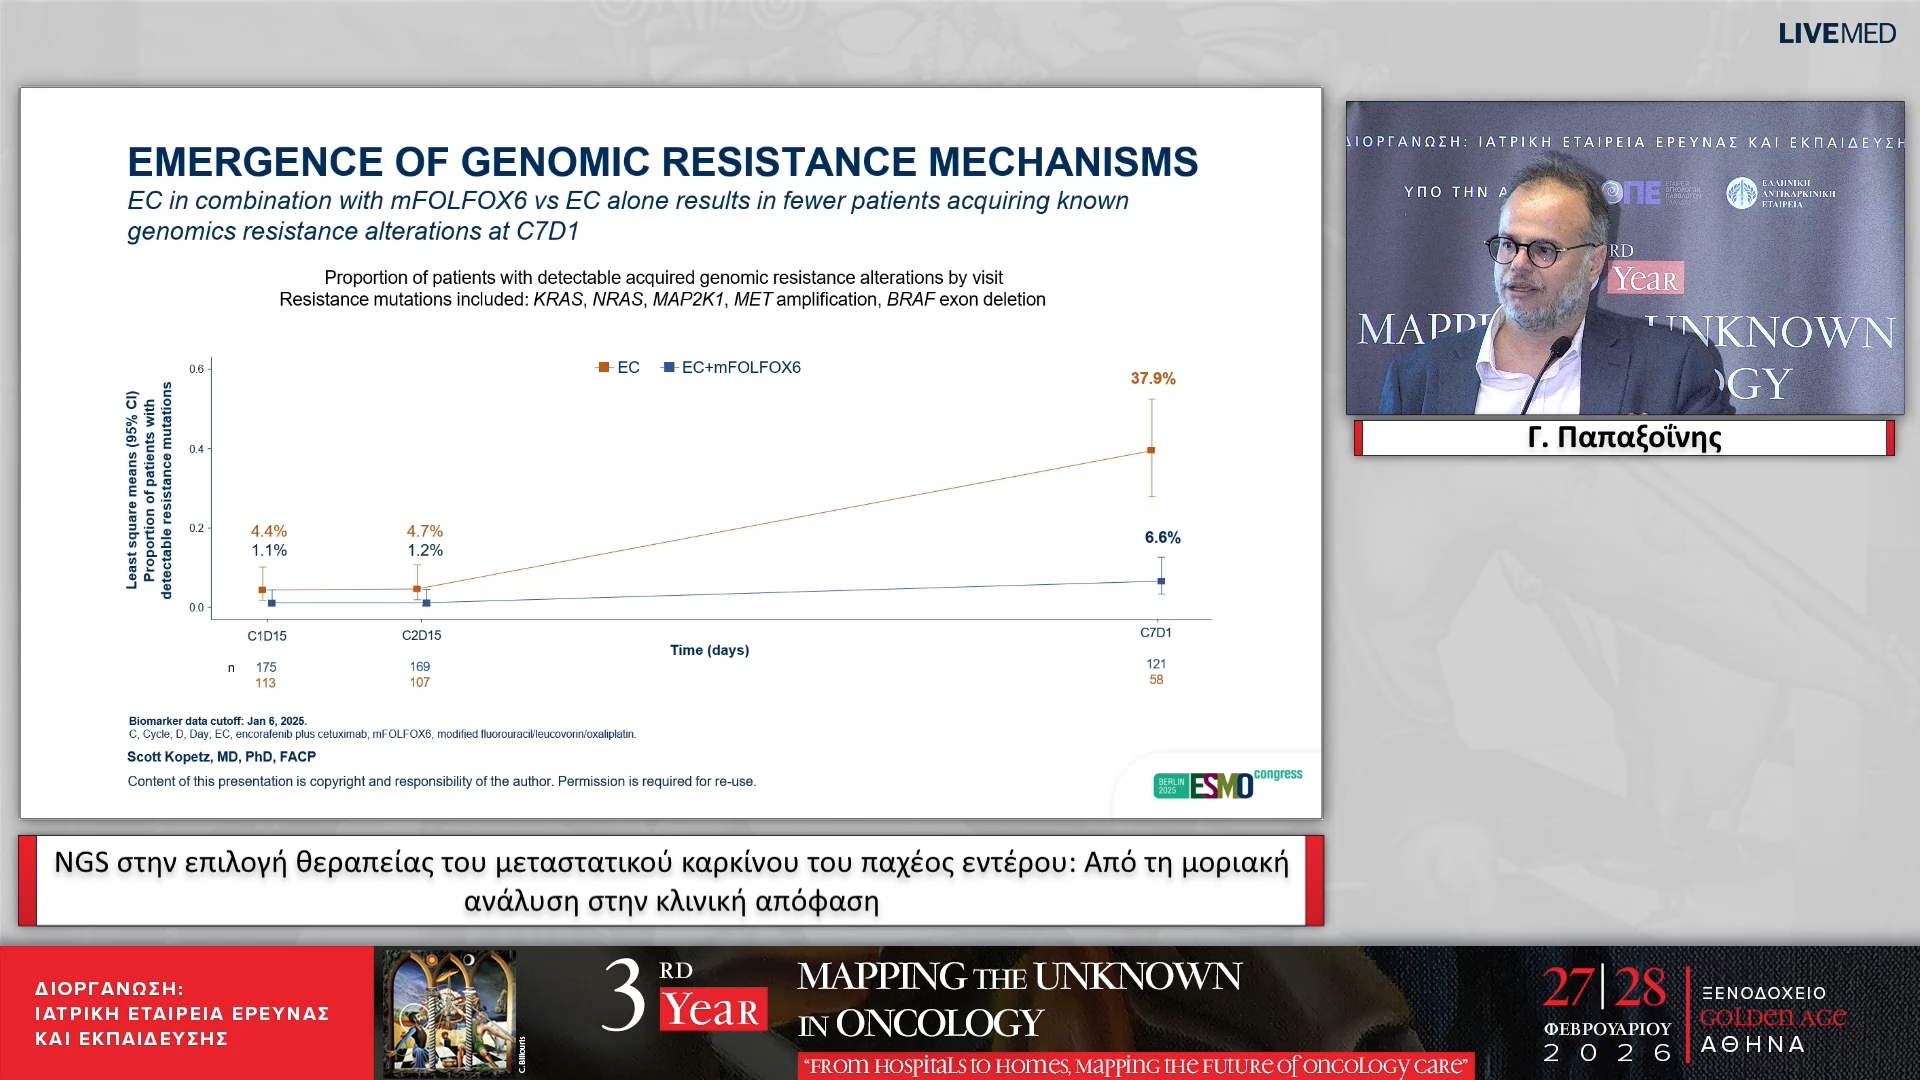Click the 37.9% data point label

point(1152,378)
